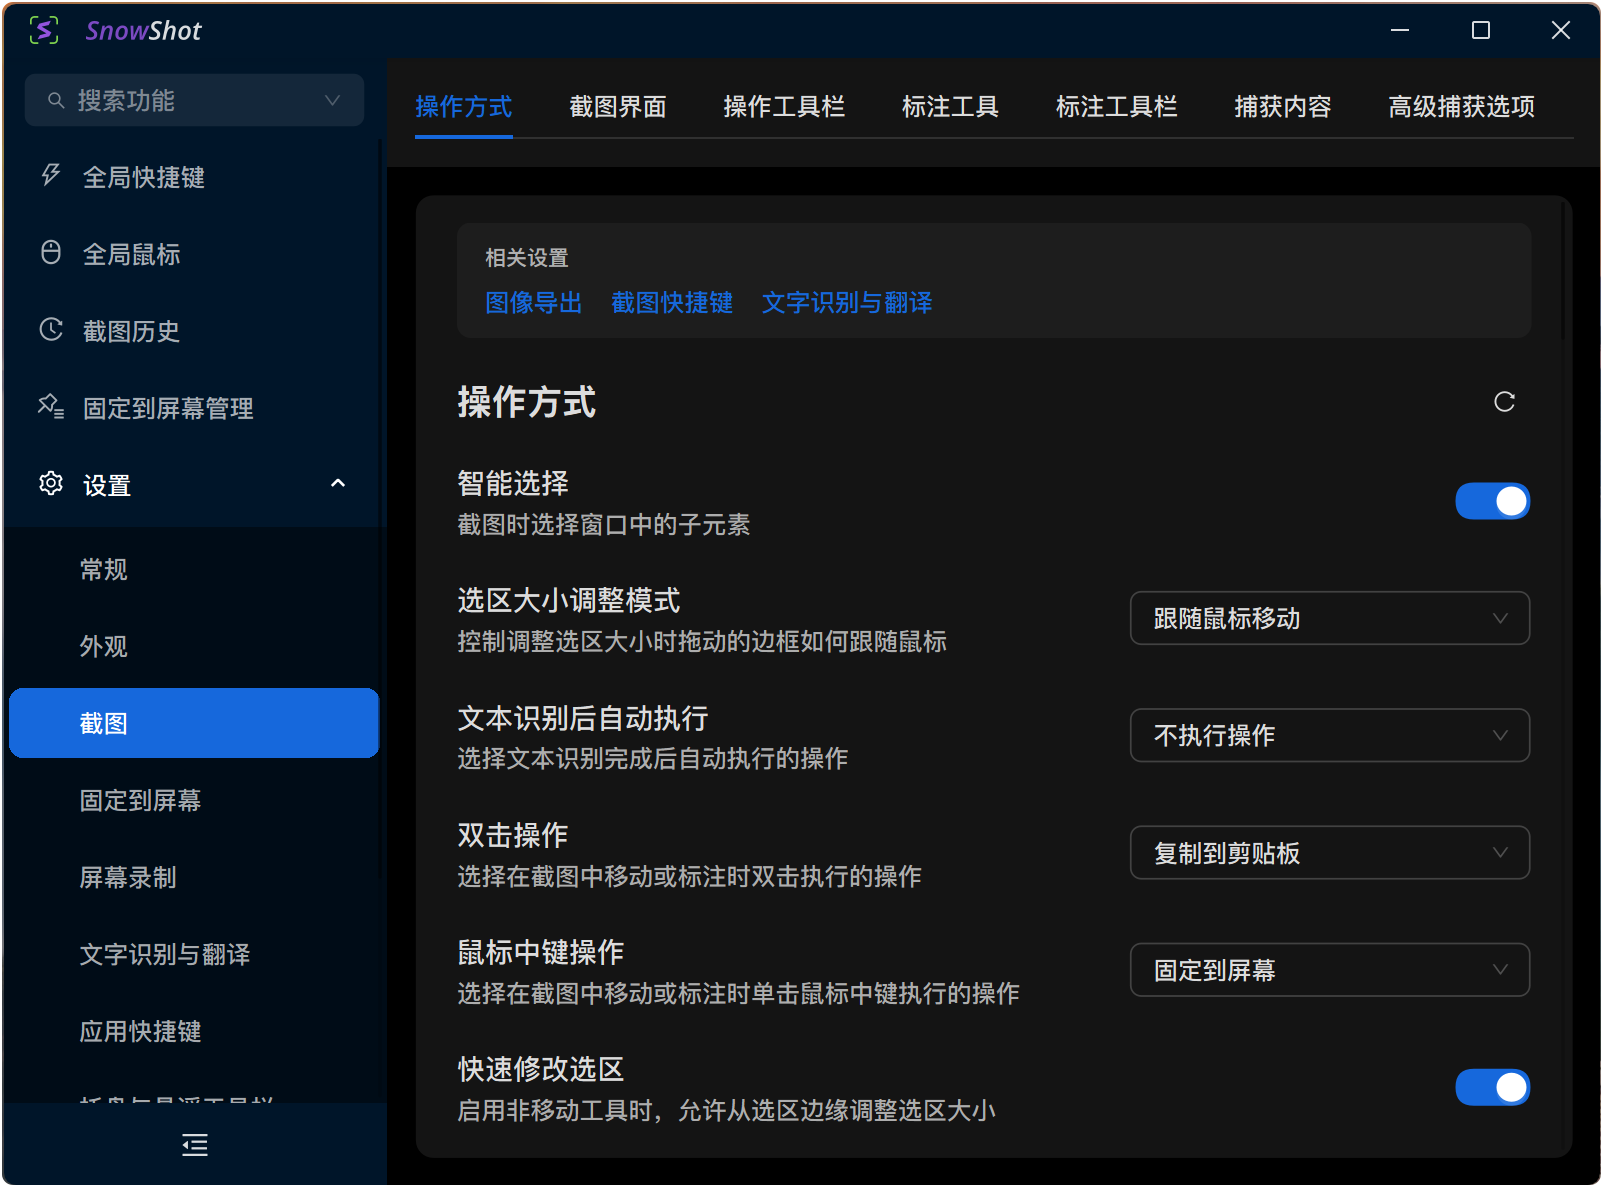Click the lightning icon for 全局快捷键
The height and width of the screenshot is (1187, 1603).
(x=51, y=176)
